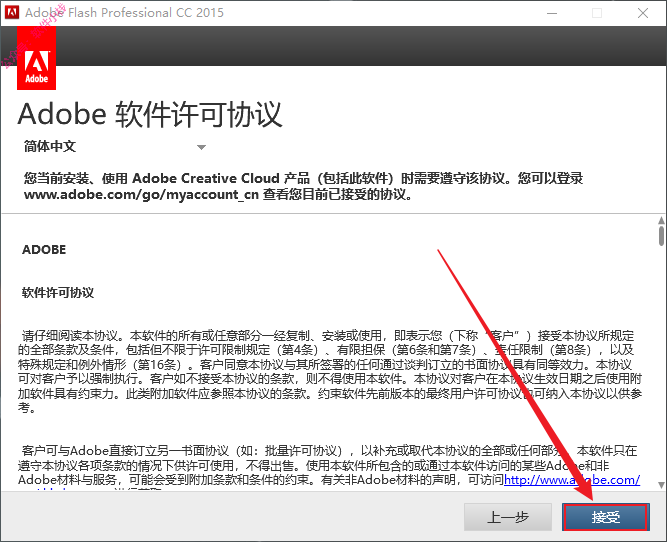Click the paragraph starting 请仔细阅读本协议
This screenshot has width=667, height=542.
(x=330, y=371)
